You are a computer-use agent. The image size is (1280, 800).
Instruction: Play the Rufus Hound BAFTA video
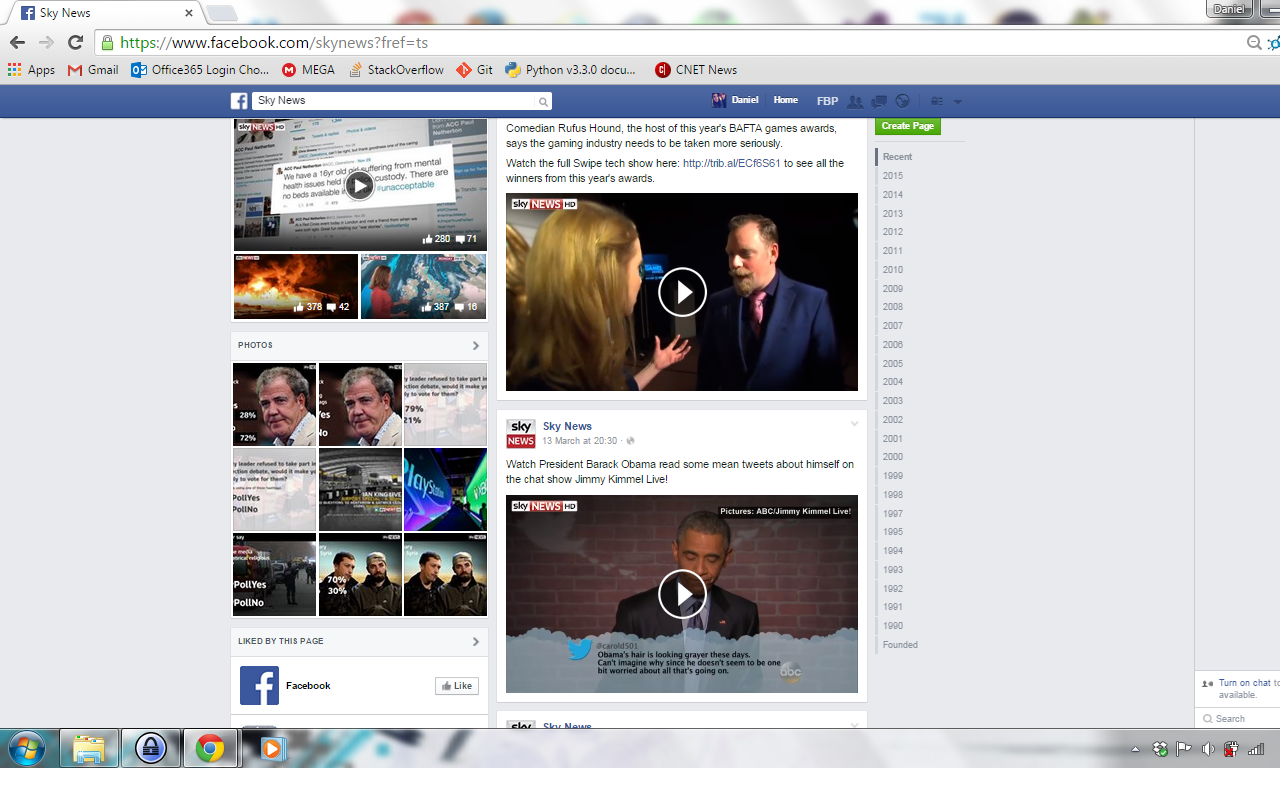[x=682, y=292]
